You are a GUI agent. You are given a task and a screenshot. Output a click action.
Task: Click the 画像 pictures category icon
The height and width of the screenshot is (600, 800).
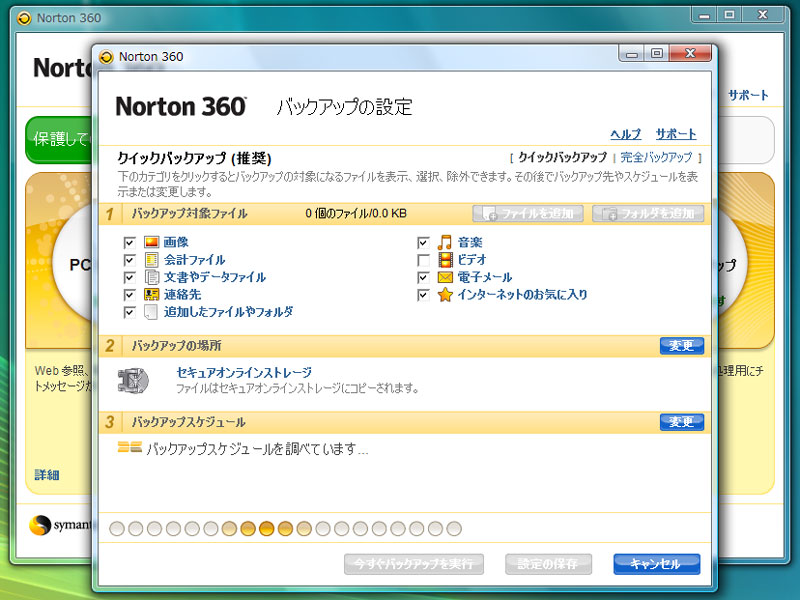pos(152,242)
